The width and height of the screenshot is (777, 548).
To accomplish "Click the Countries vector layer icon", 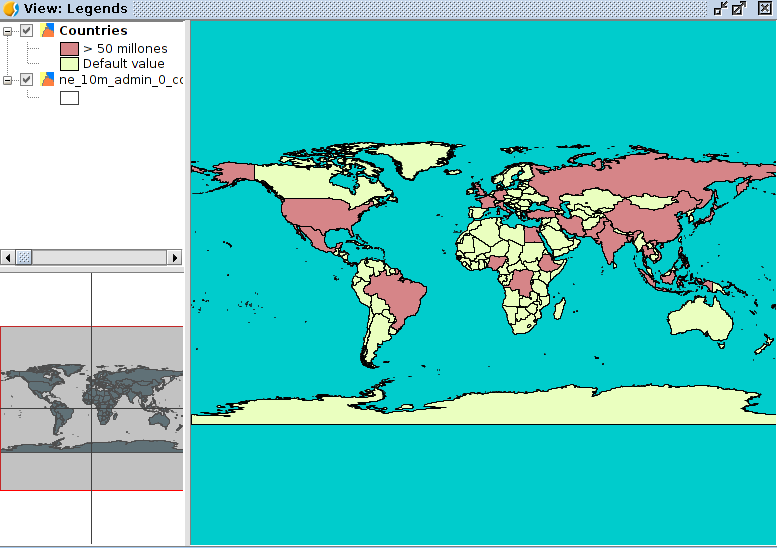I will 47,31.
